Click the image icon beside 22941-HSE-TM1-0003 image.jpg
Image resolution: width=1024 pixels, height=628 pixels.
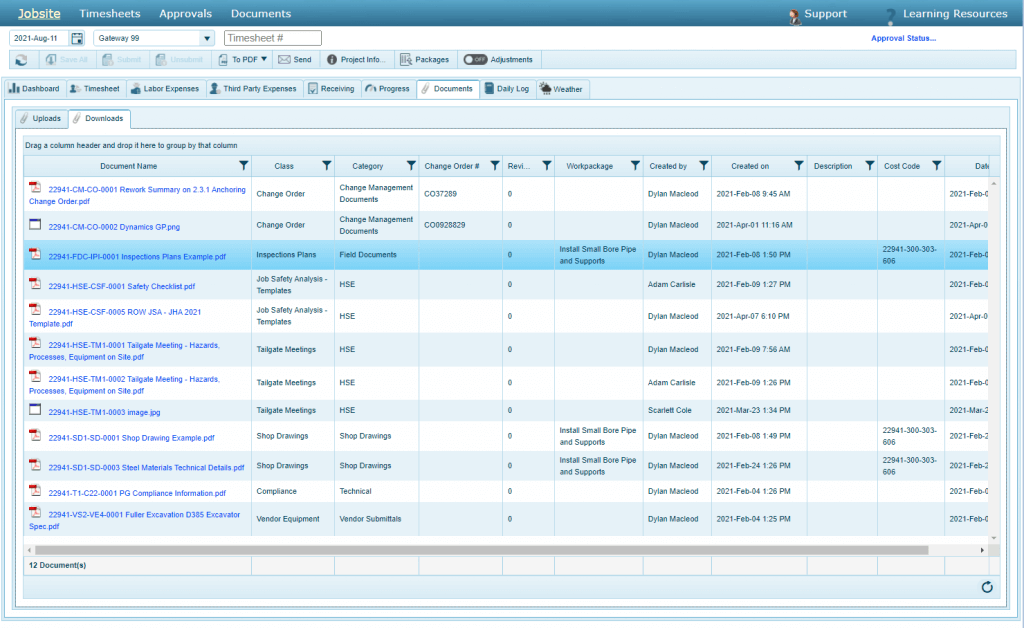[x=33, y=410]
